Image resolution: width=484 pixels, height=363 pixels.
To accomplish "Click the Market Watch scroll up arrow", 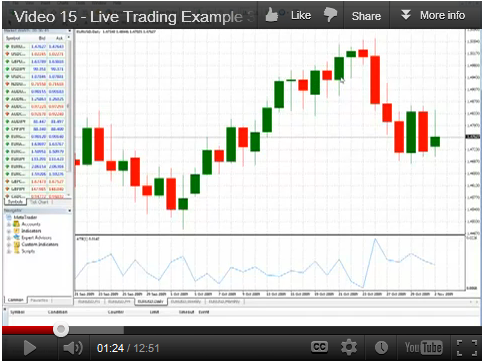I will [x=69, y=38].
